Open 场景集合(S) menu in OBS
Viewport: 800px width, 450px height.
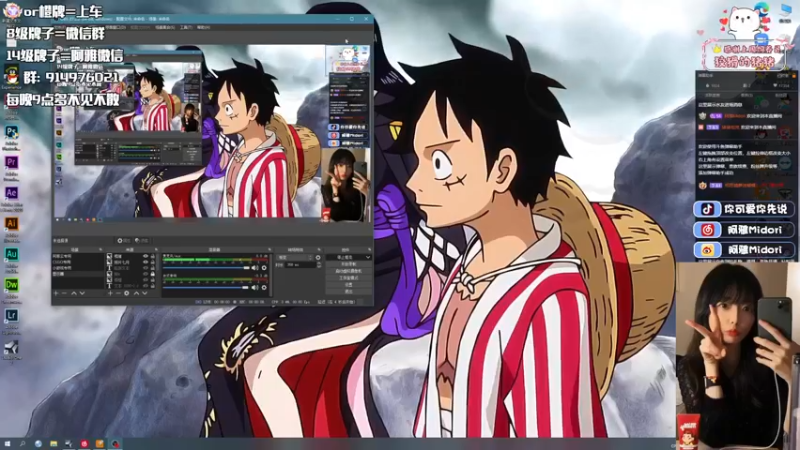165,28
